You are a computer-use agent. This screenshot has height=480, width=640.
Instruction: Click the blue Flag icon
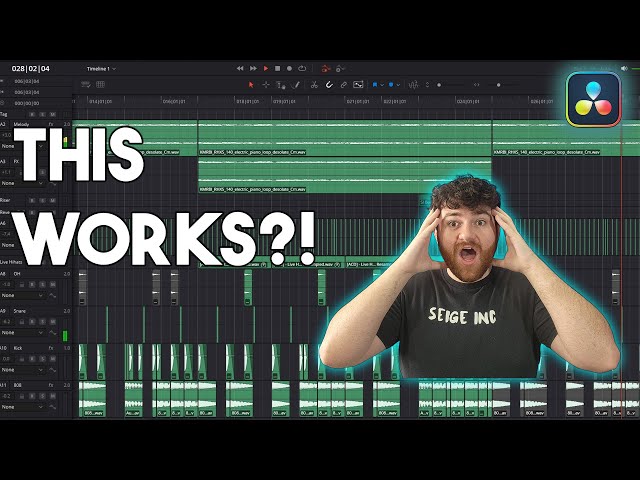pos(375,84)
